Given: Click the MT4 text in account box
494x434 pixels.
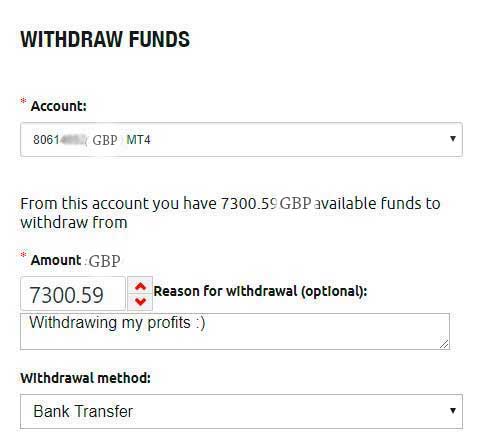Looking at the screenshot, I should [138, 140].
